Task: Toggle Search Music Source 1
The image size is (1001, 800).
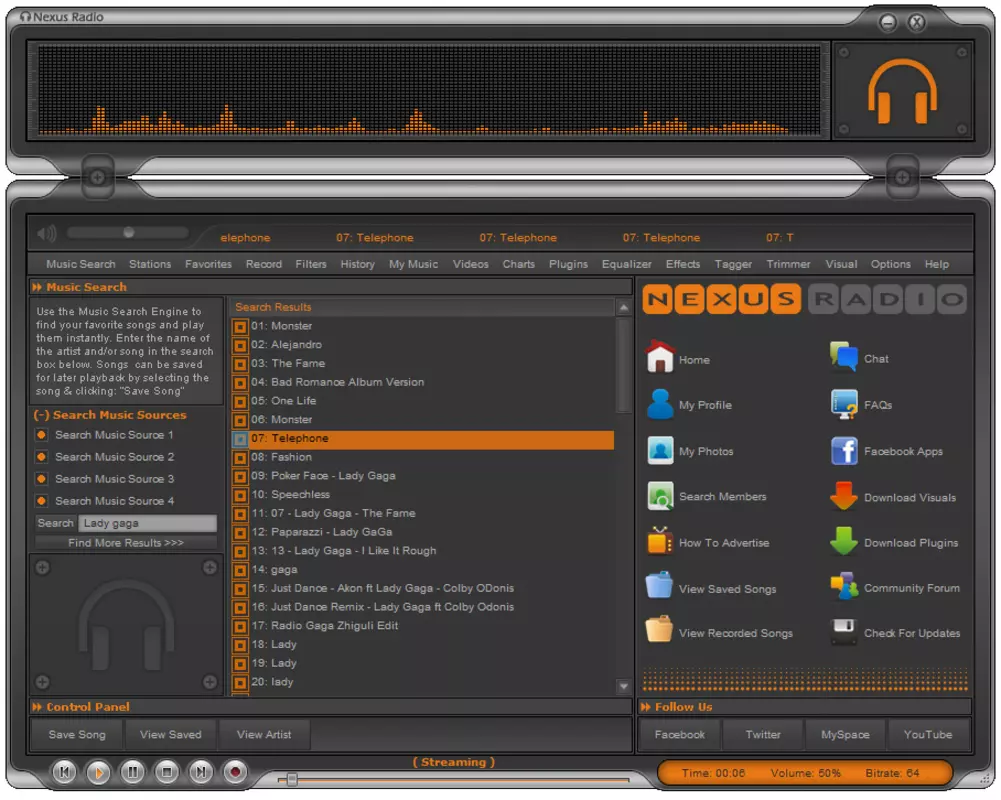Action: [x=41, y=435]
